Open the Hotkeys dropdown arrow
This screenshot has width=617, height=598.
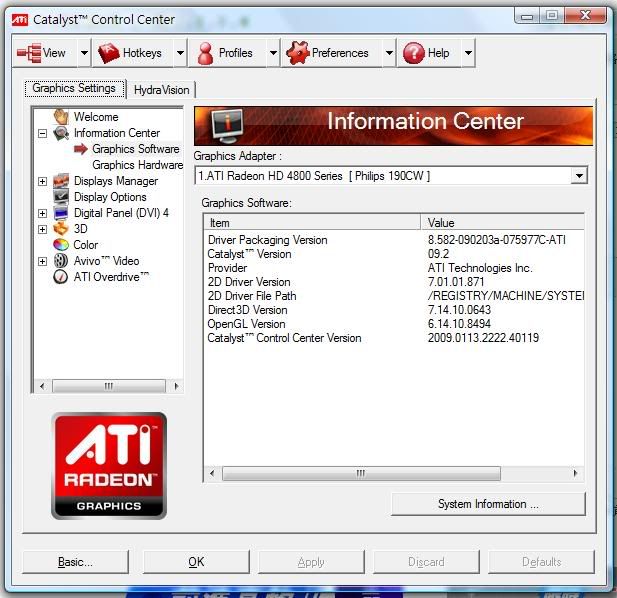click(x=180, y=53)
